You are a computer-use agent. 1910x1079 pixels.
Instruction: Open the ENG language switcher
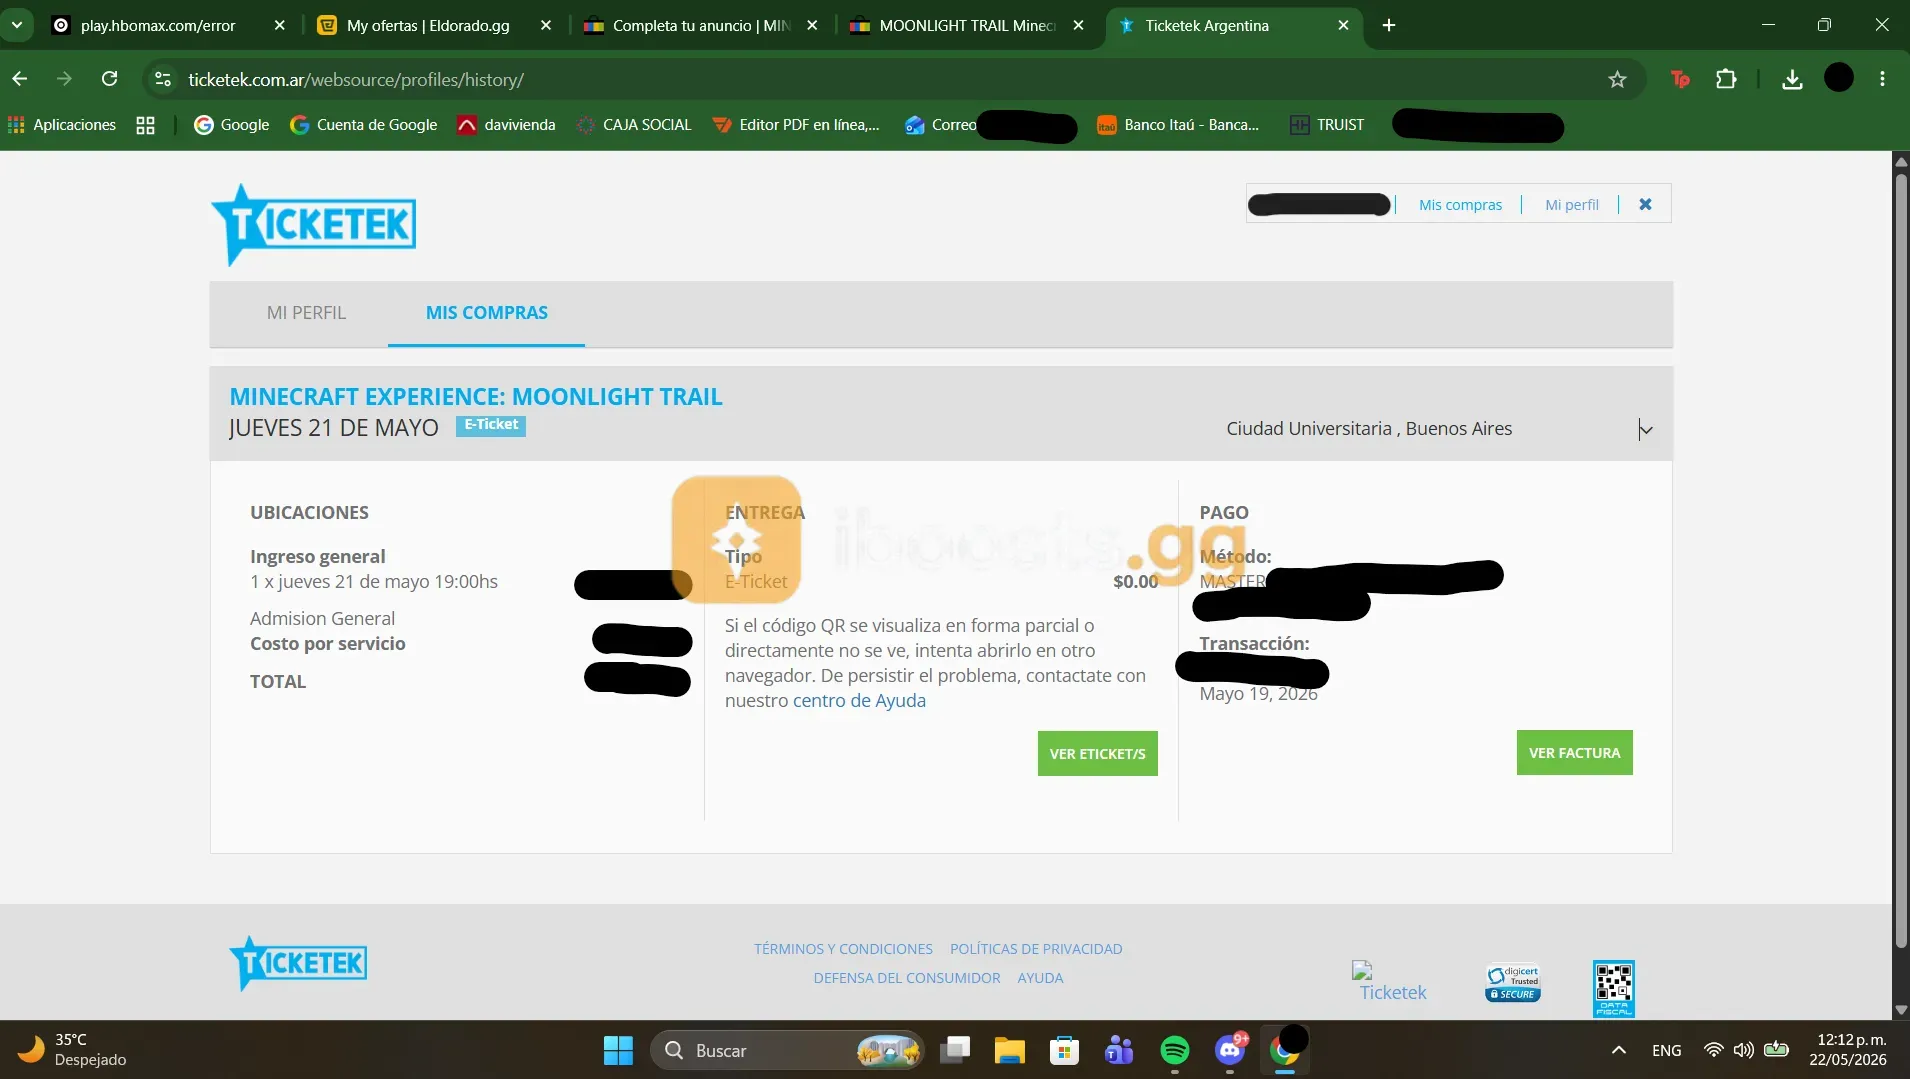click(1666, 1050)
